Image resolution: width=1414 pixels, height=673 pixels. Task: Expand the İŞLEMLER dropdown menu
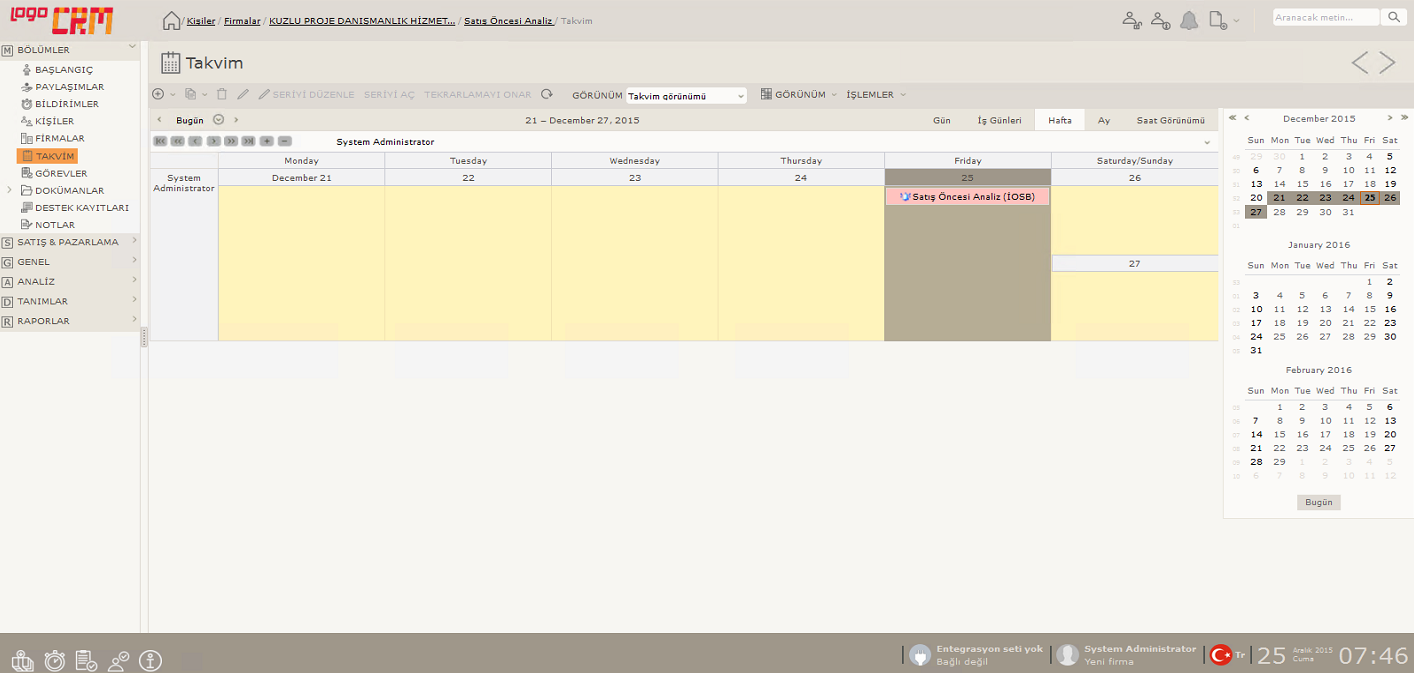(x=876, y=95)
